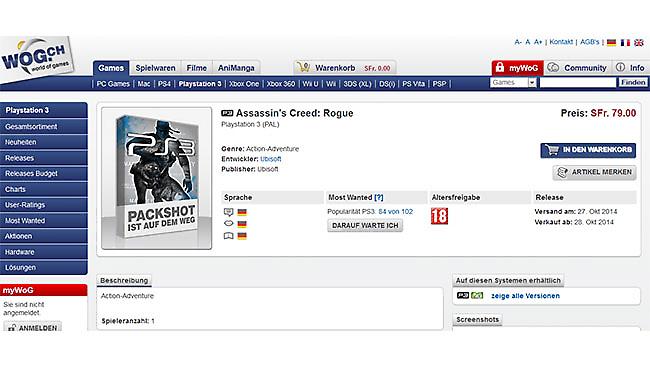This screenshot has height=366, width=650.
Task: Go to Mac category
Action: [143, 84]
